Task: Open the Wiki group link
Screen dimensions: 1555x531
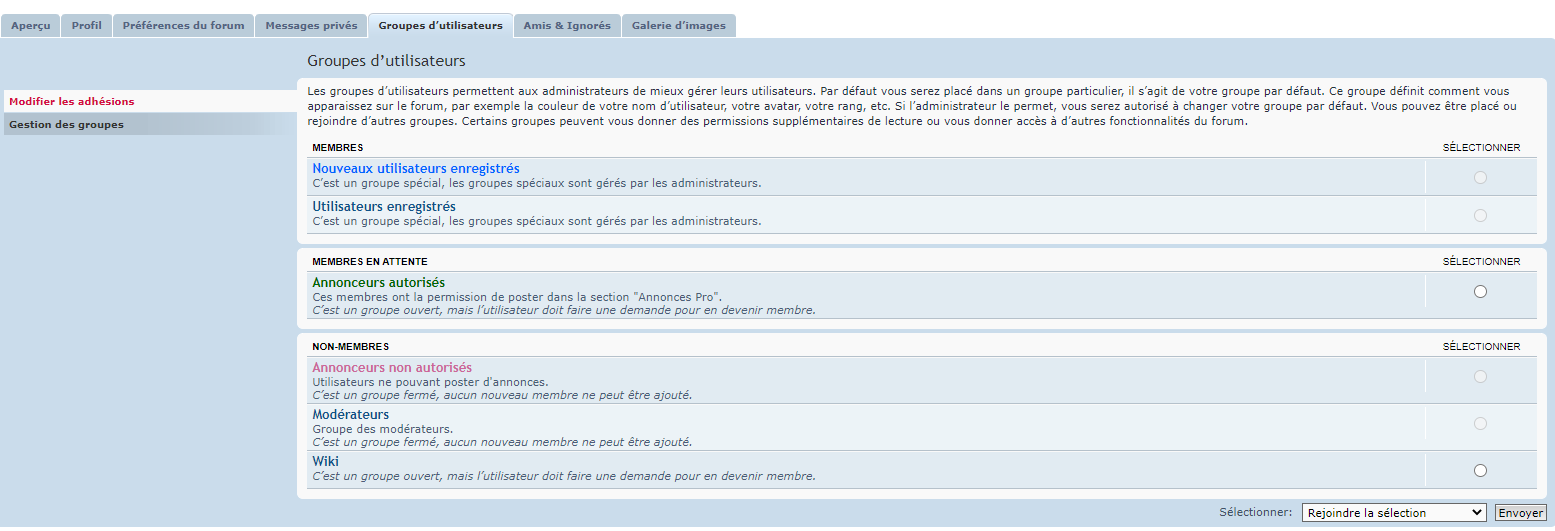Action: (326, 462)
